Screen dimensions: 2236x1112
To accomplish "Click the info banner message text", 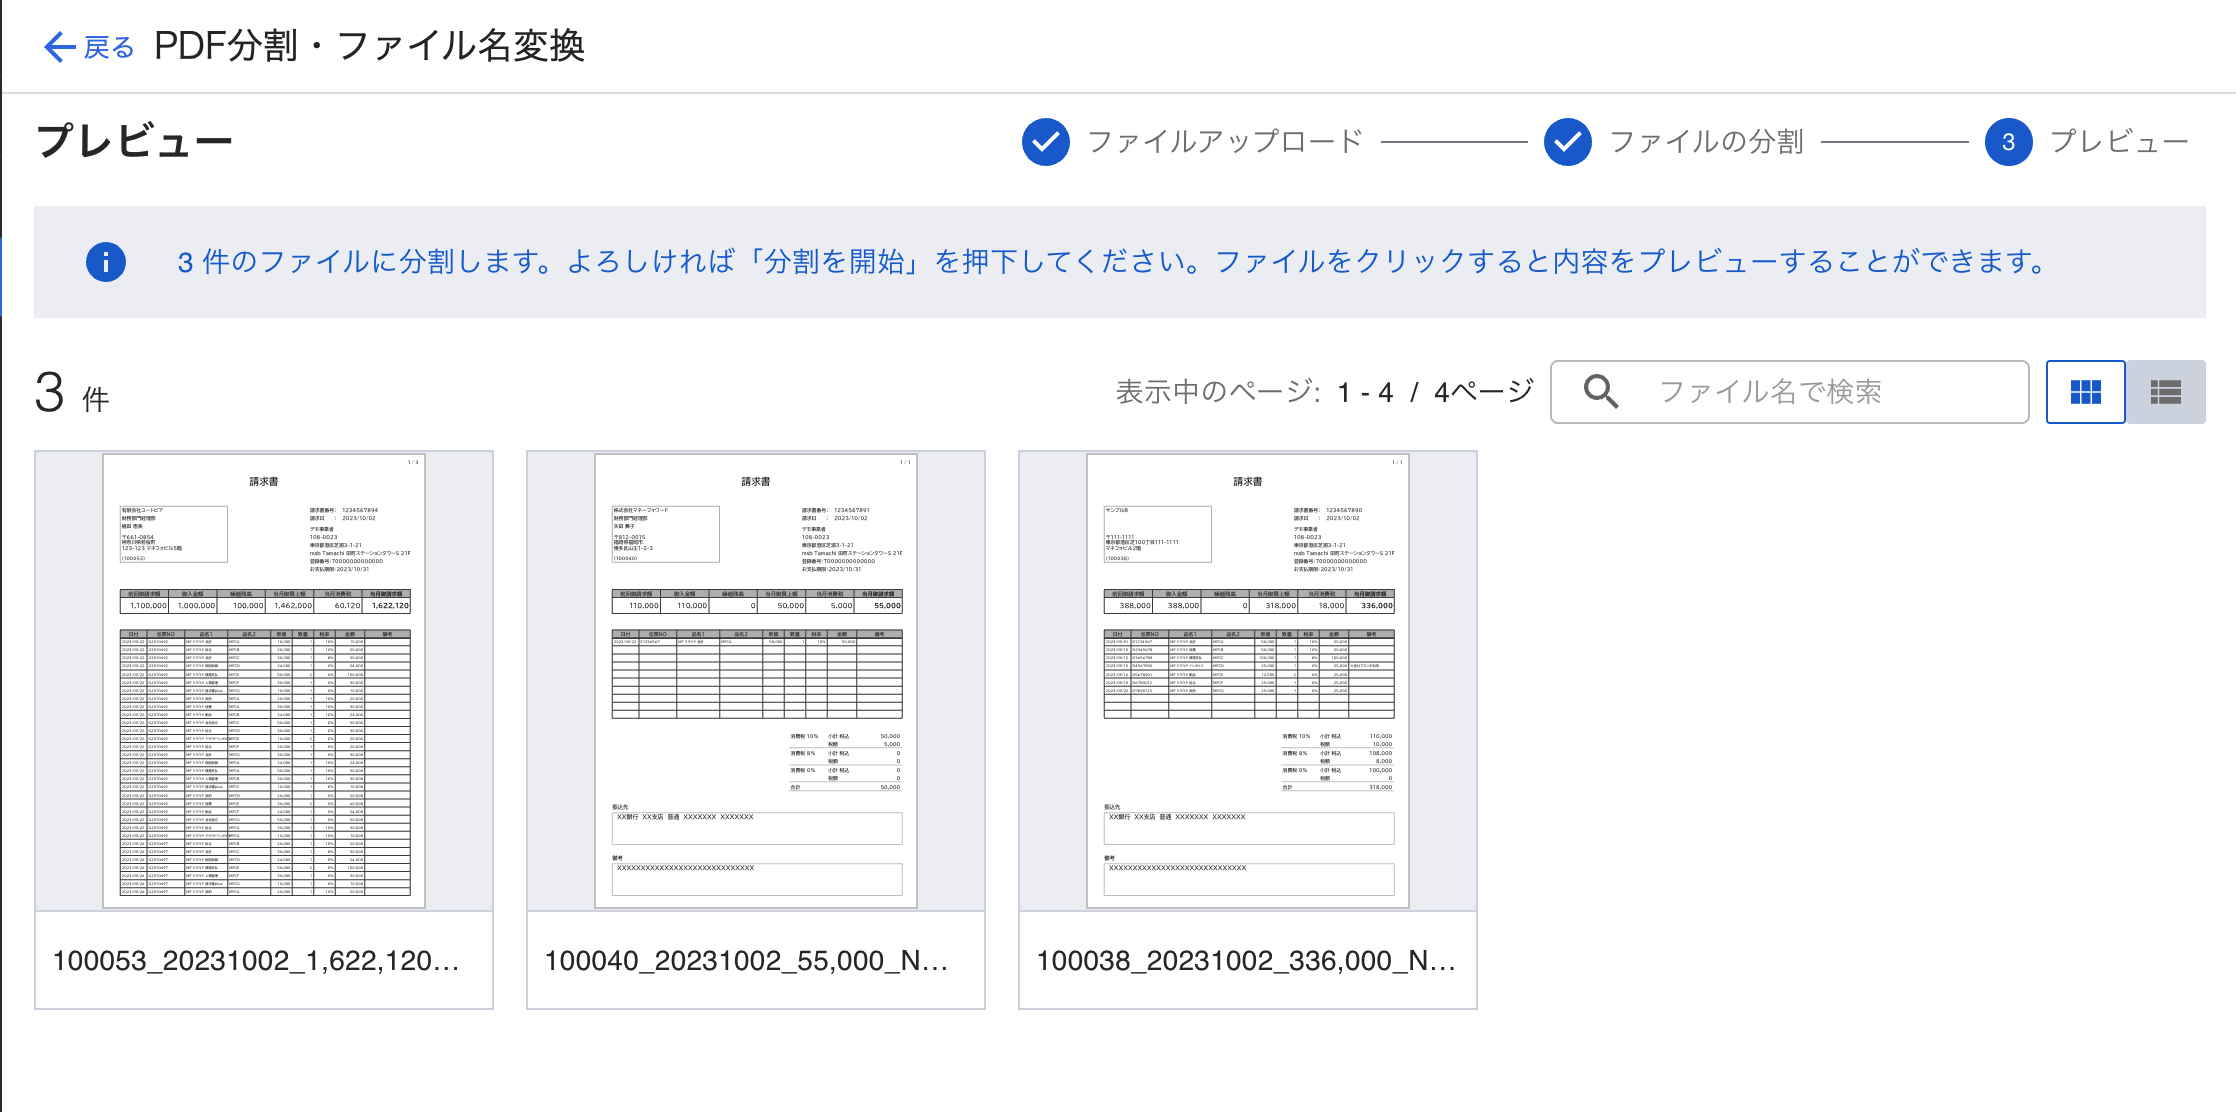I will [x=1110, y=262].
